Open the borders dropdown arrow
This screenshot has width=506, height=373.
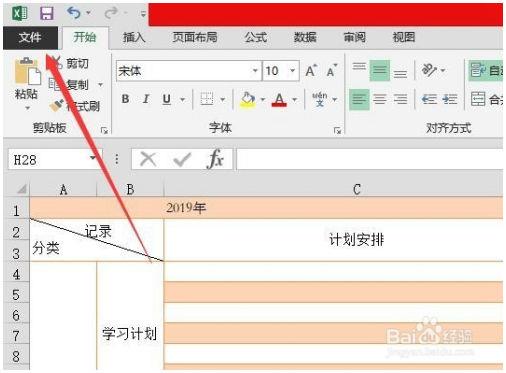pos(222,99)
